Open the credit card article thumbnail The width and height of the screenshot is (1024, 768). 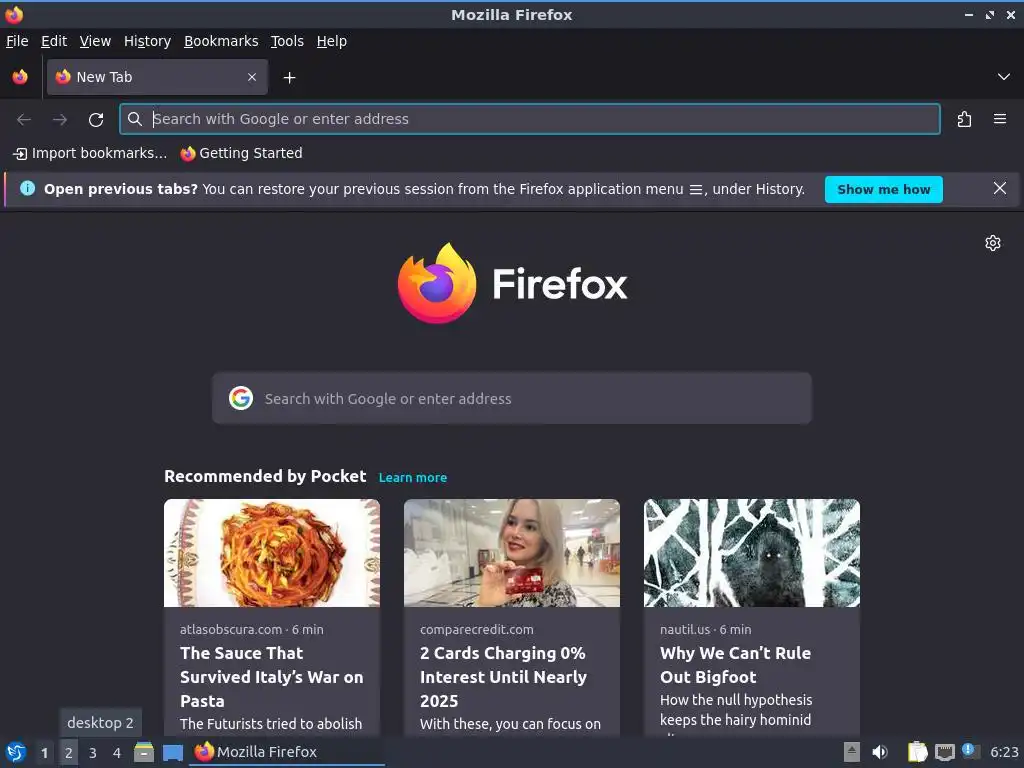[512, 553]
